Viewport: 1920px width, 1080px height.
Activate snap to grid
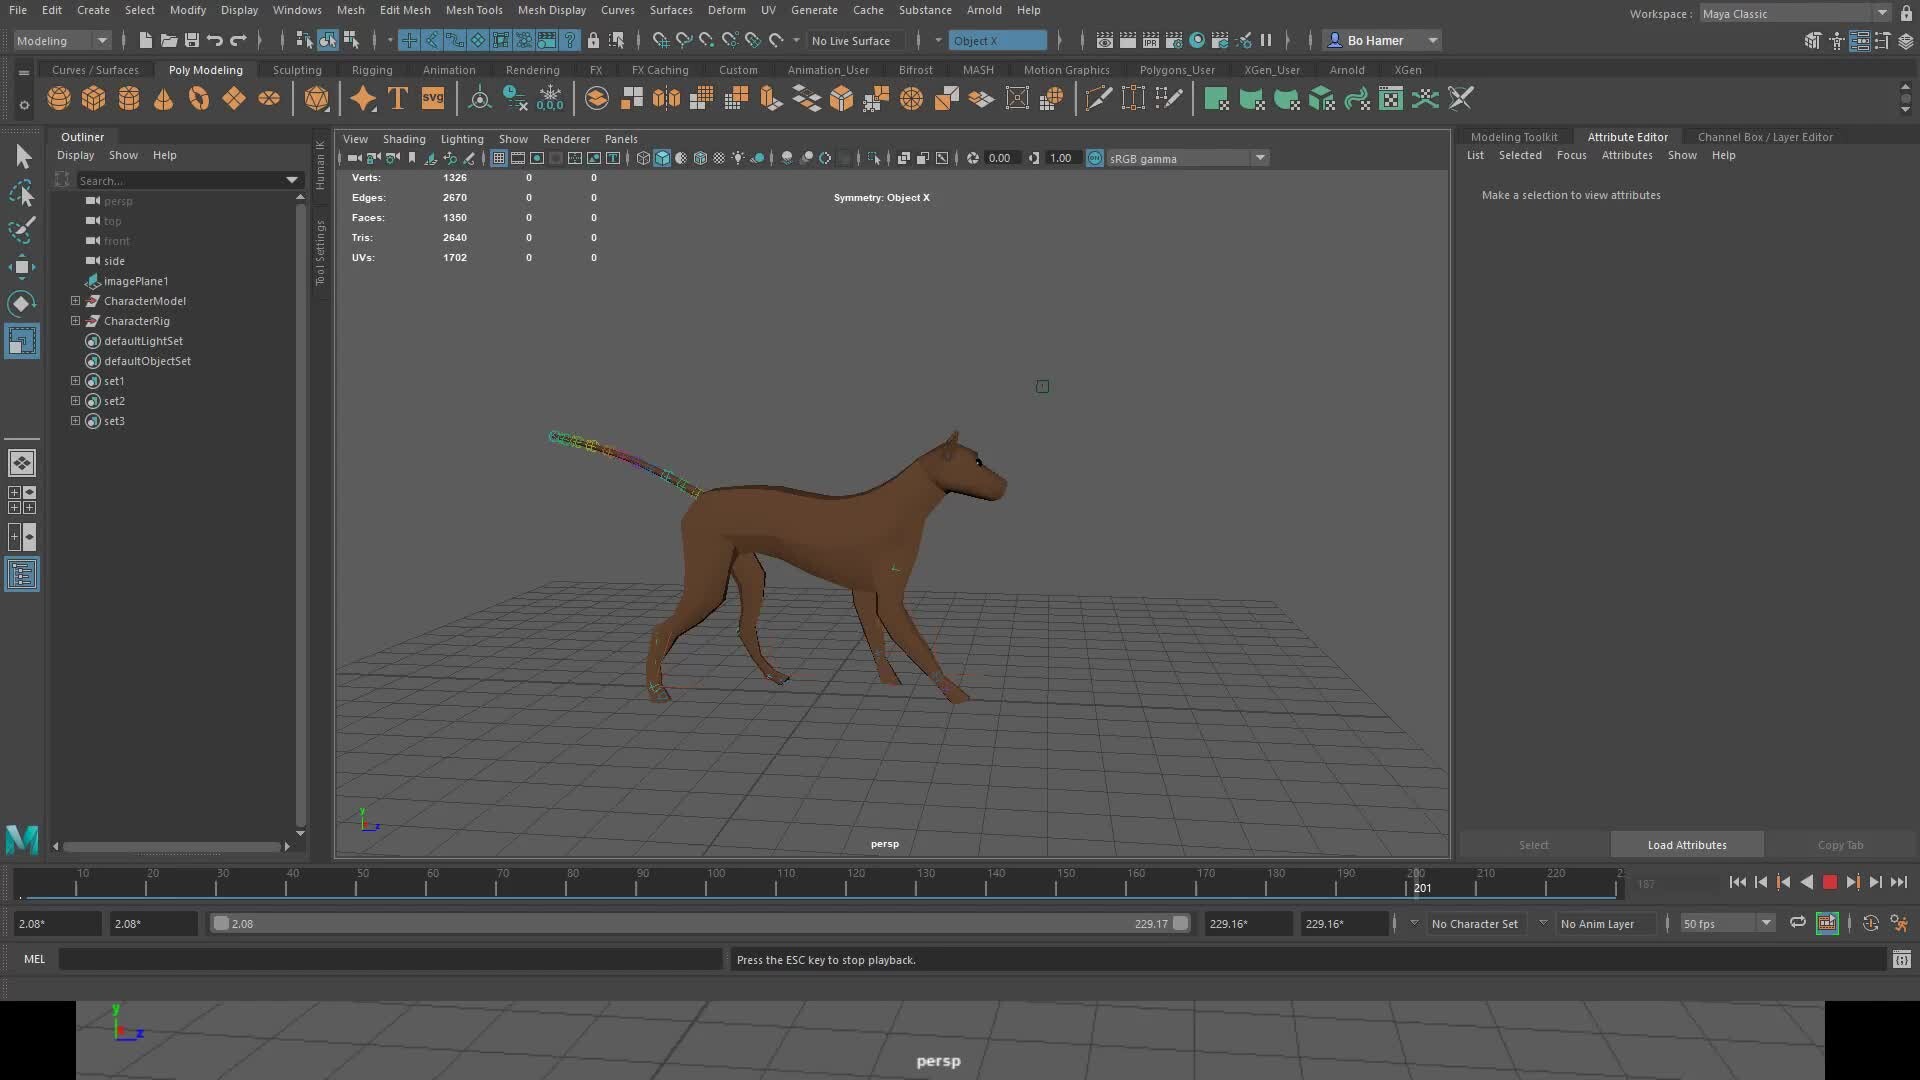[x=662, y=40]
